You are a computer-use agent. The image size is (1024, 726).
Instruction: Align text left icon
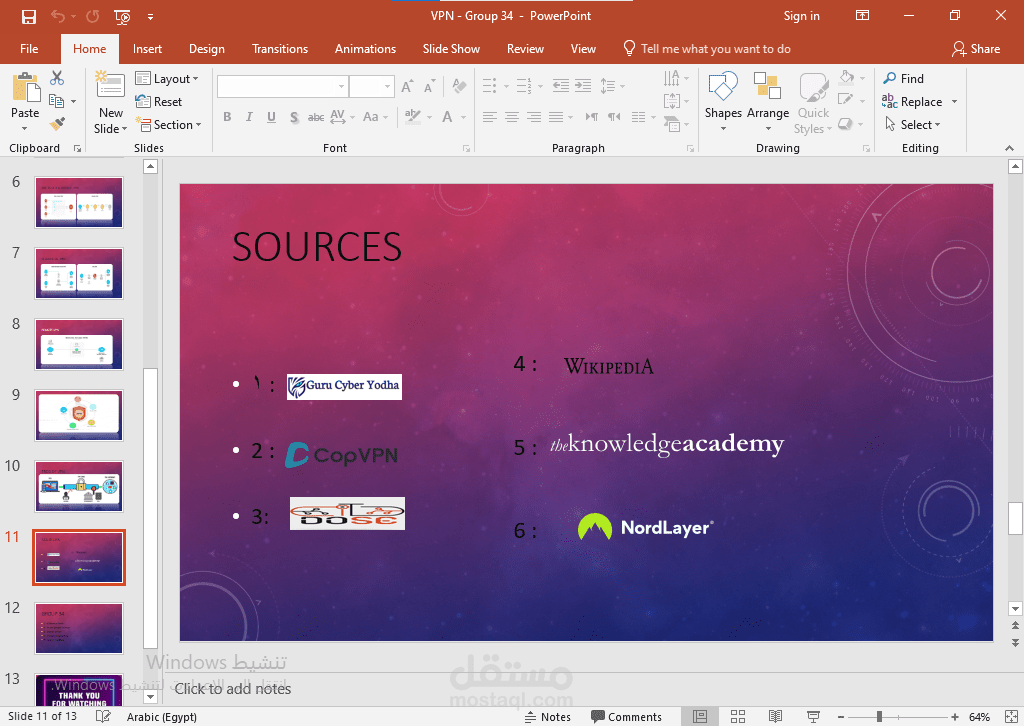[x=490, y=117]
